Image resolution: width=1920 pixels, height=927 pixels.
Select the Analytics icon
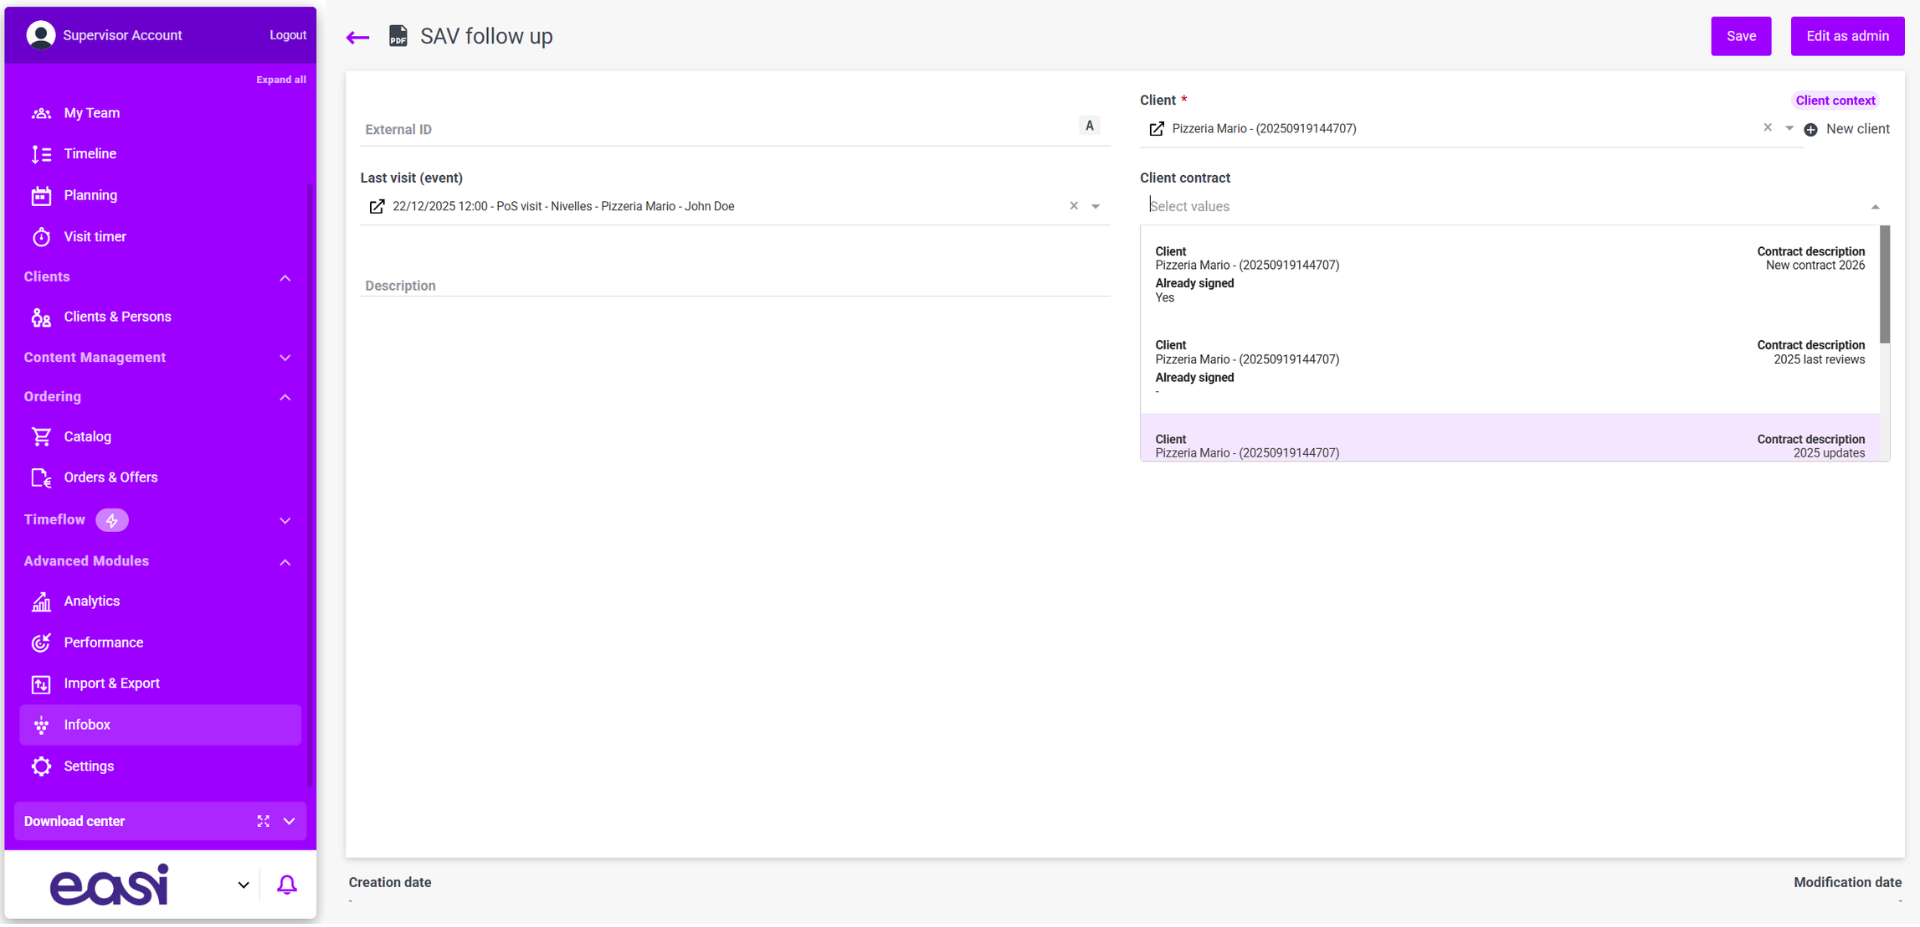pos(41,601)
